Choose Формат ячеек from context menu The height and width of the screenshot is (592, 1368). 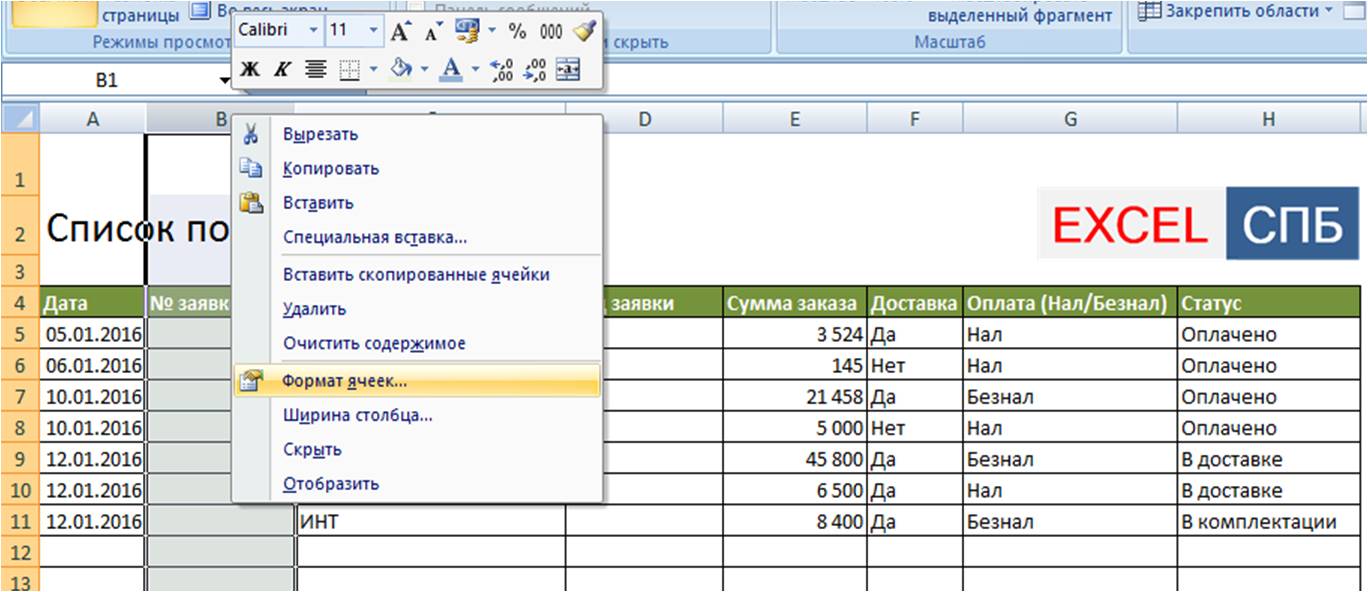(x=345, y=381)
